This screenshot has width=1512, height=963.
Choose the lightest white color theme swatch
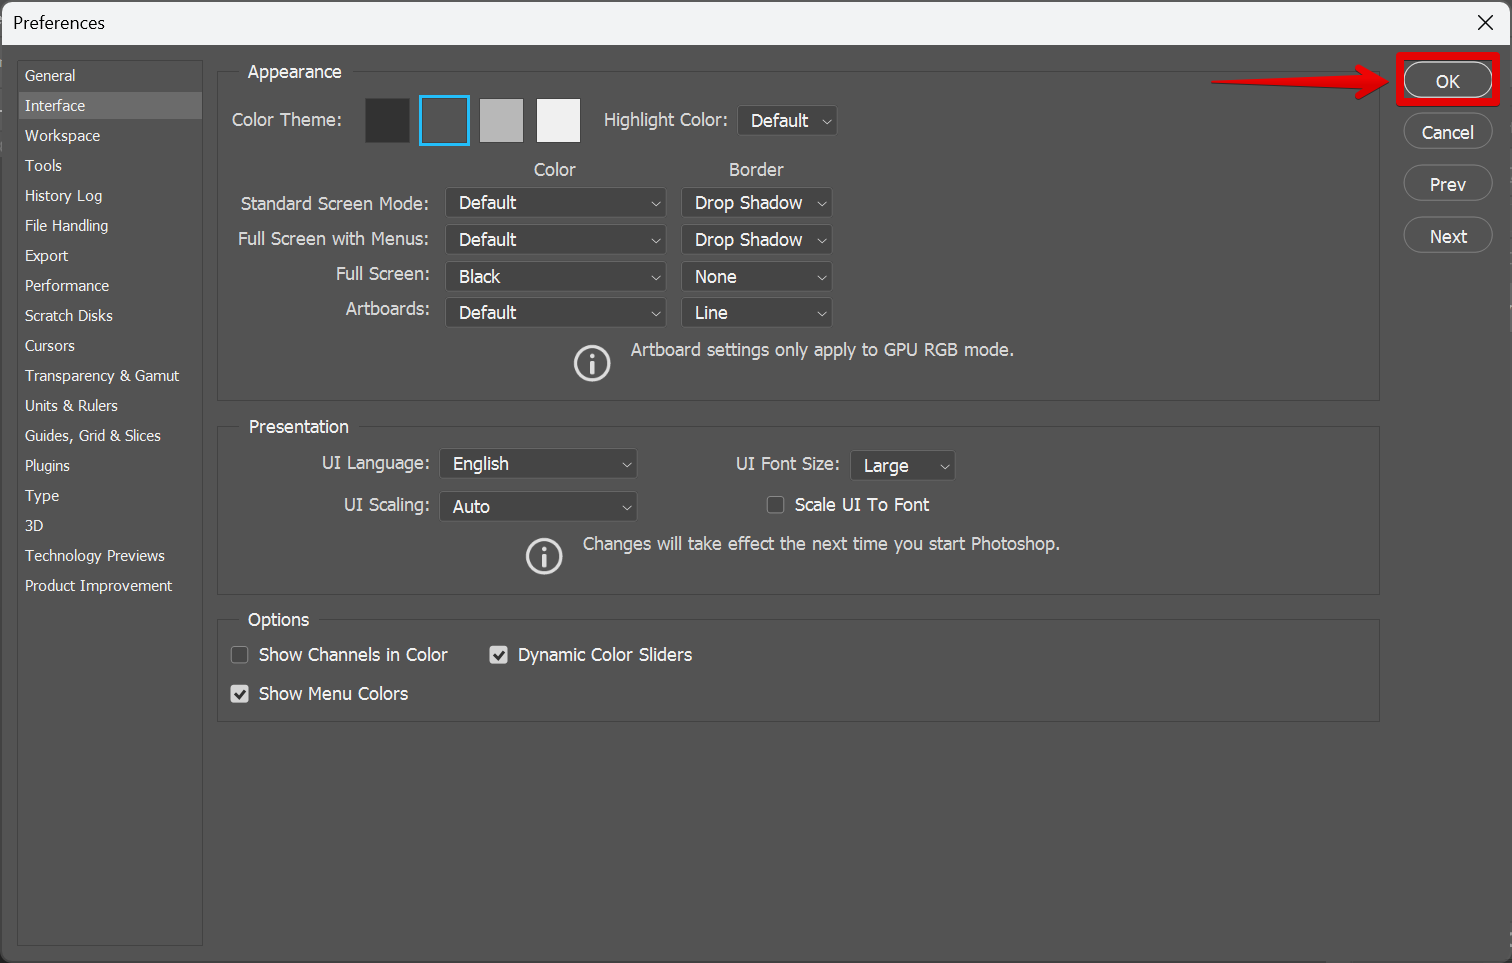point(558,121)
